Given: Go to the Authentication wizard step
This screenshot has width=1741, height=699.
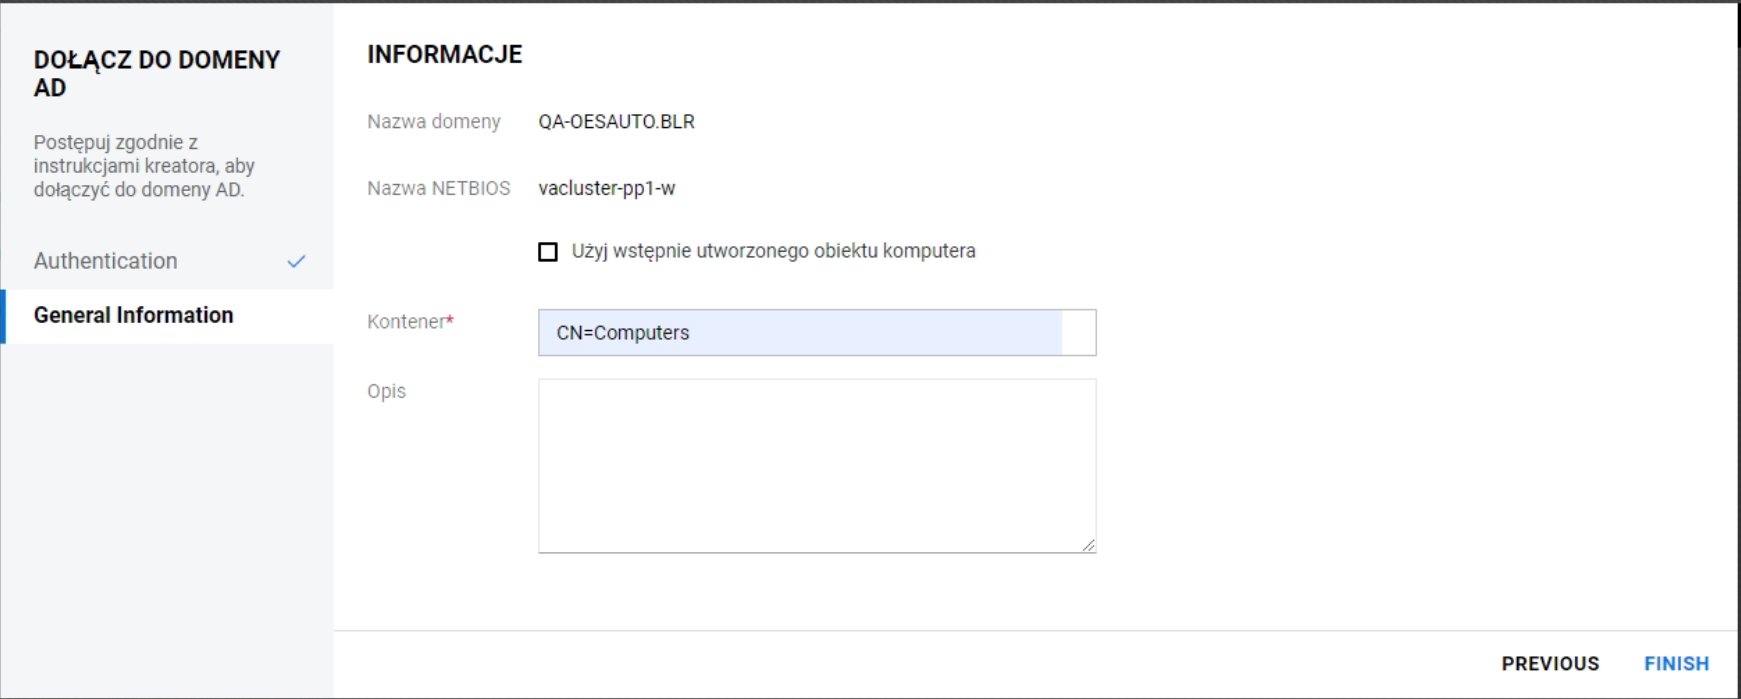Looking at the screenshot, I should coord(106,261).
